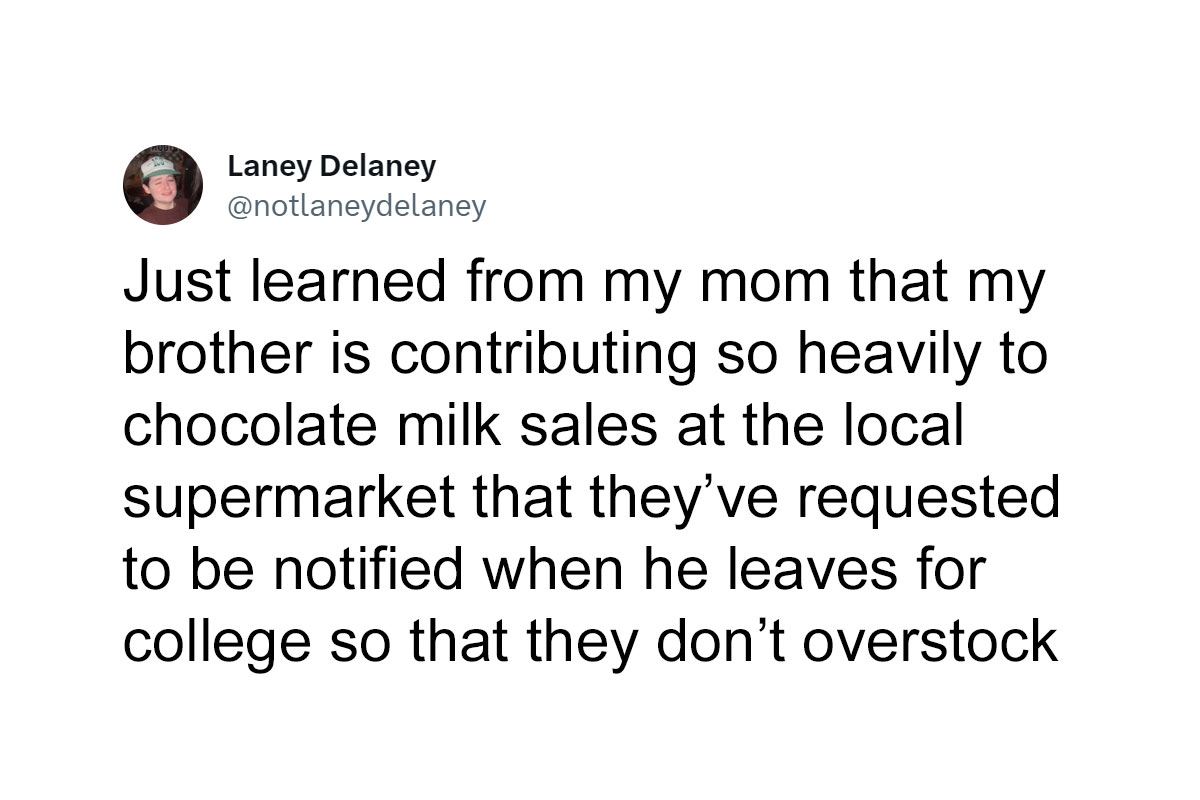Open Laney Delaney's profile picture

pyautogui.click(x=163, y=185)
